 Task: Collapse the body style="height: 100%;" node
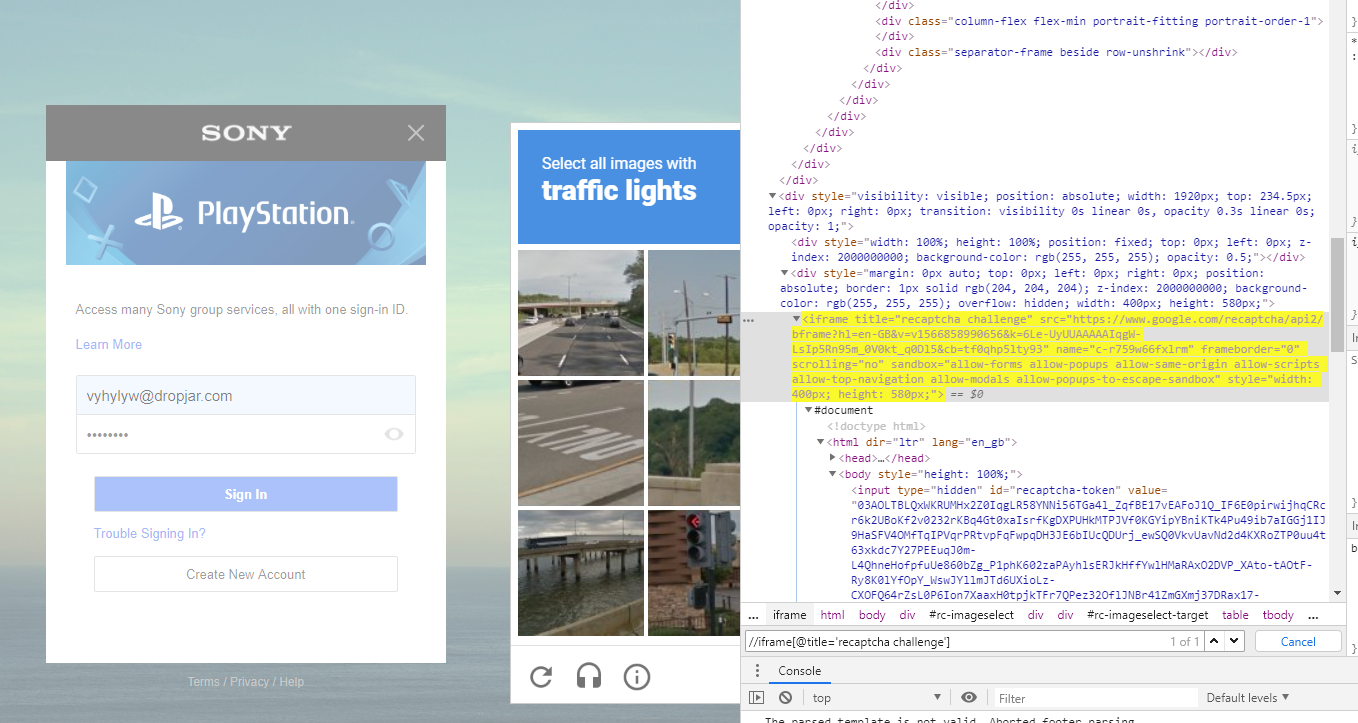point(833,474)
